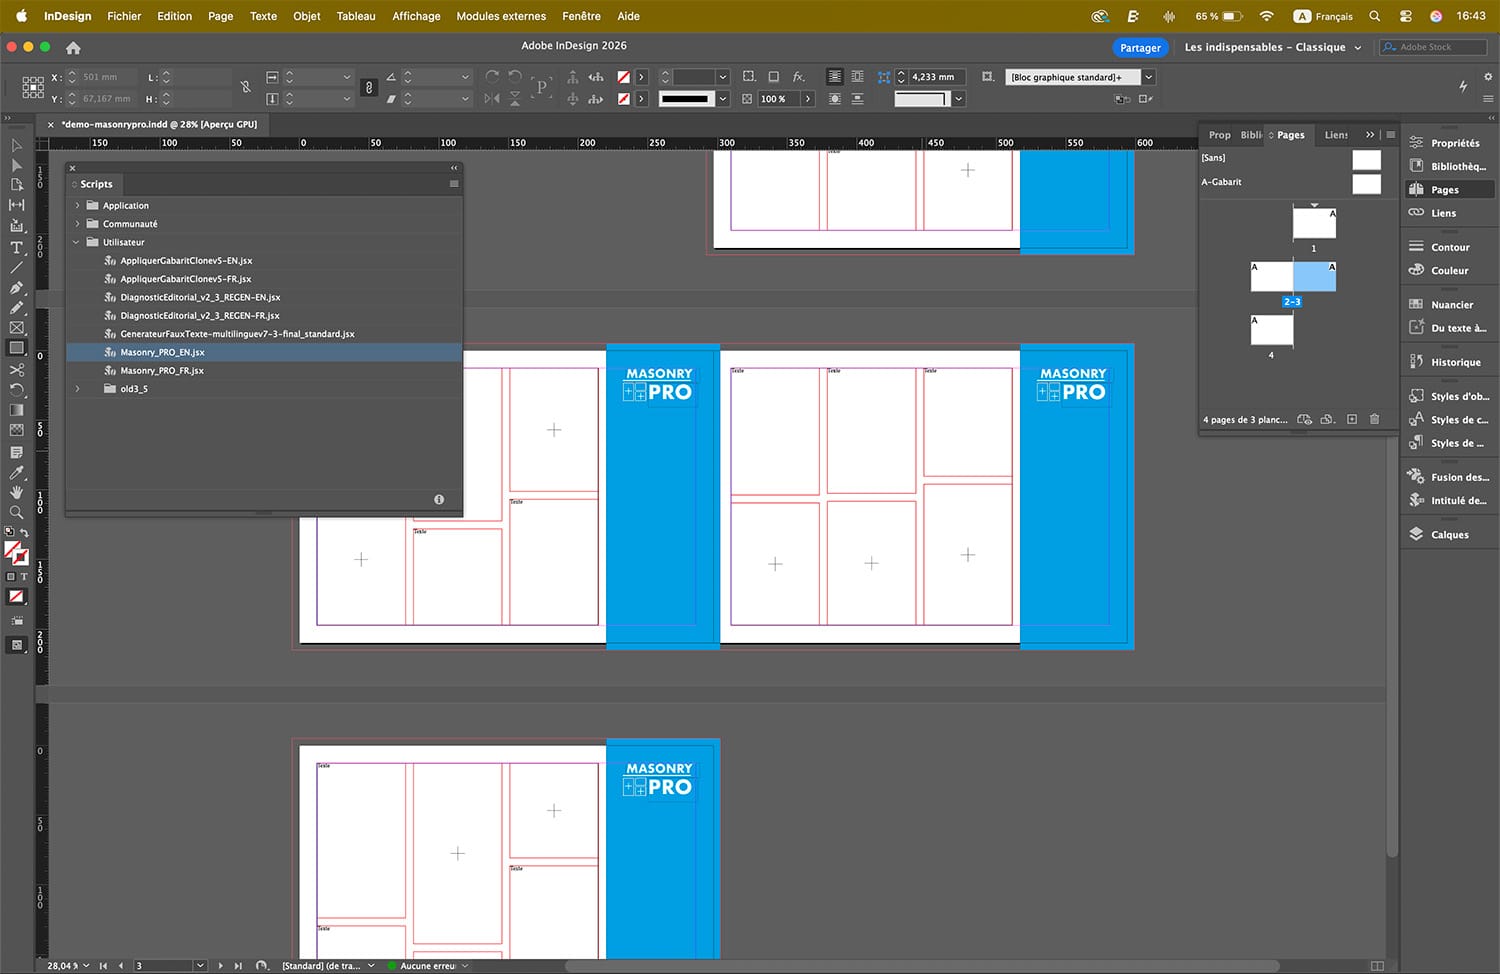The image size is (1500, 974).
Task: Open the object style dropdown [Bloc graphique standard]+
Action: coord(1149,77)
